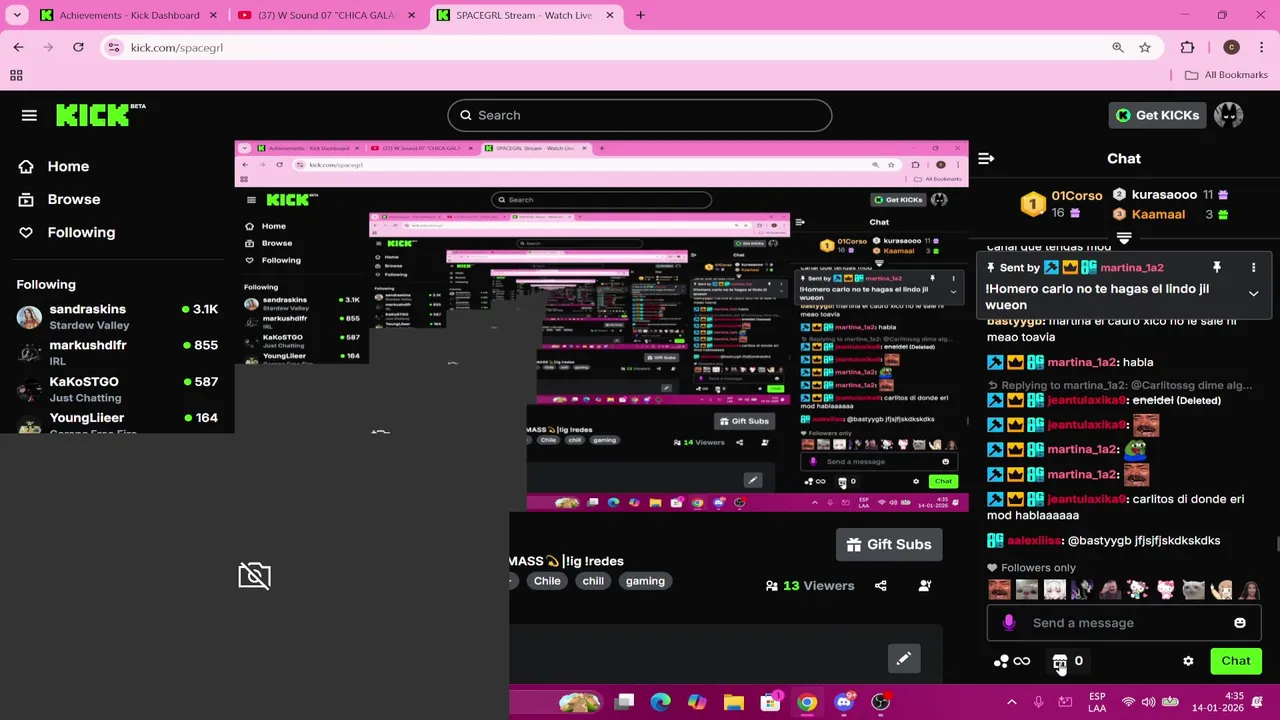Share the stream with share icon
This screenshot has height=720, width=1280.
[x=881, y=586]
